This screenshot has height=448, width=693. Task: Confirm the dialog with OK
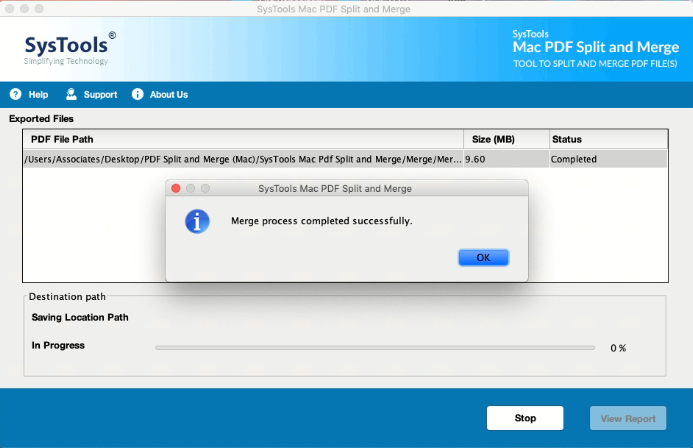(x=484, y=258)
